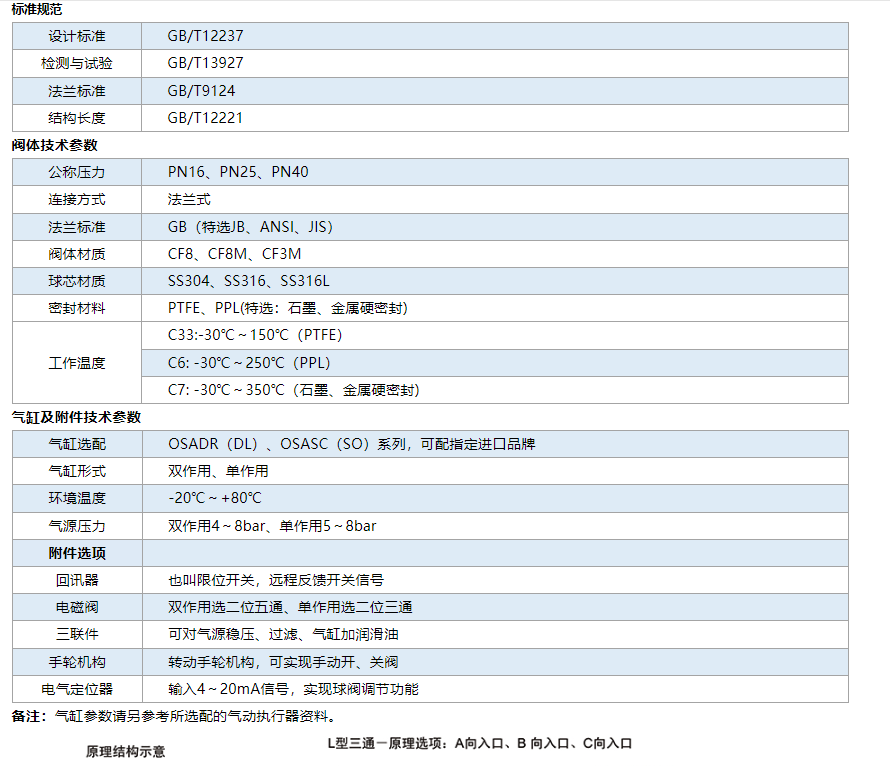Click the 气缸及附件技术参数 heading
This screenshot has width=890, height=766.
tap(76, 417)
